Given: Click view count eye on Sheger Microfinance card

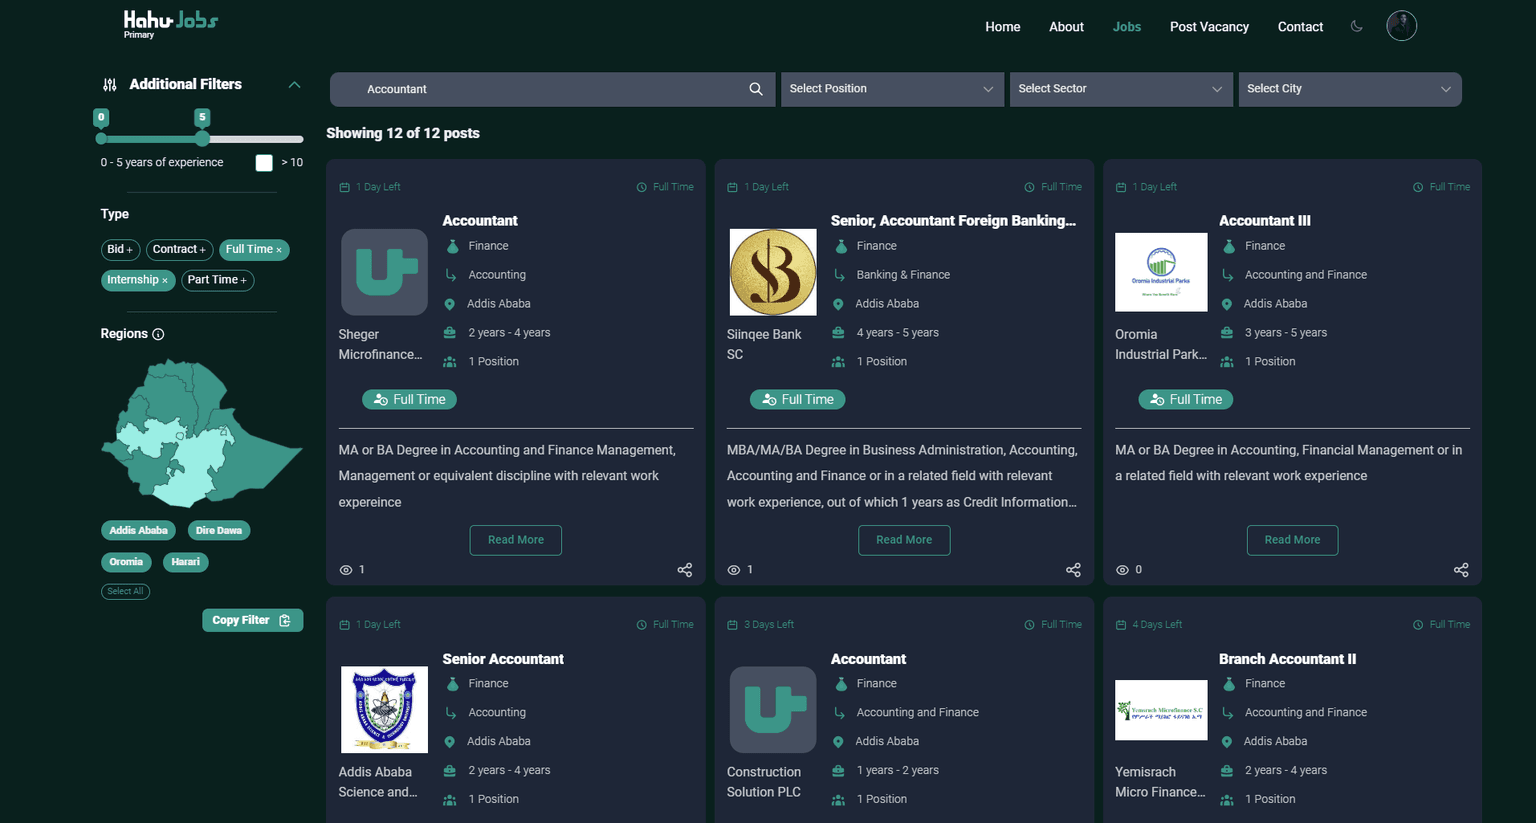Looking at the screenshot, I should (346, 570).
